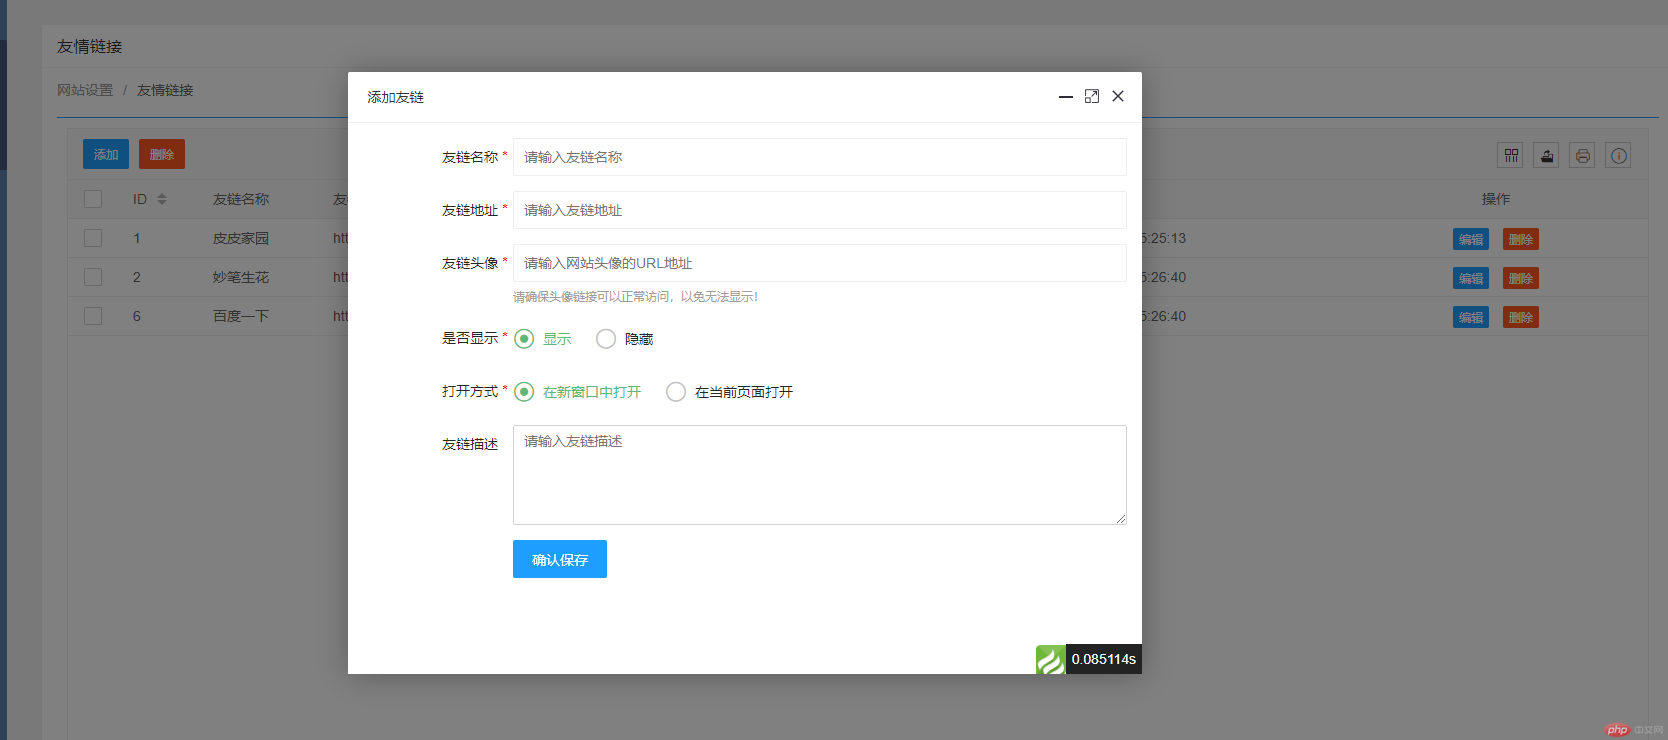Click the export icon in table toolbar
Image resolution: width=1668 pixels, height=740 pixels.
click(x=1546, y=155)
